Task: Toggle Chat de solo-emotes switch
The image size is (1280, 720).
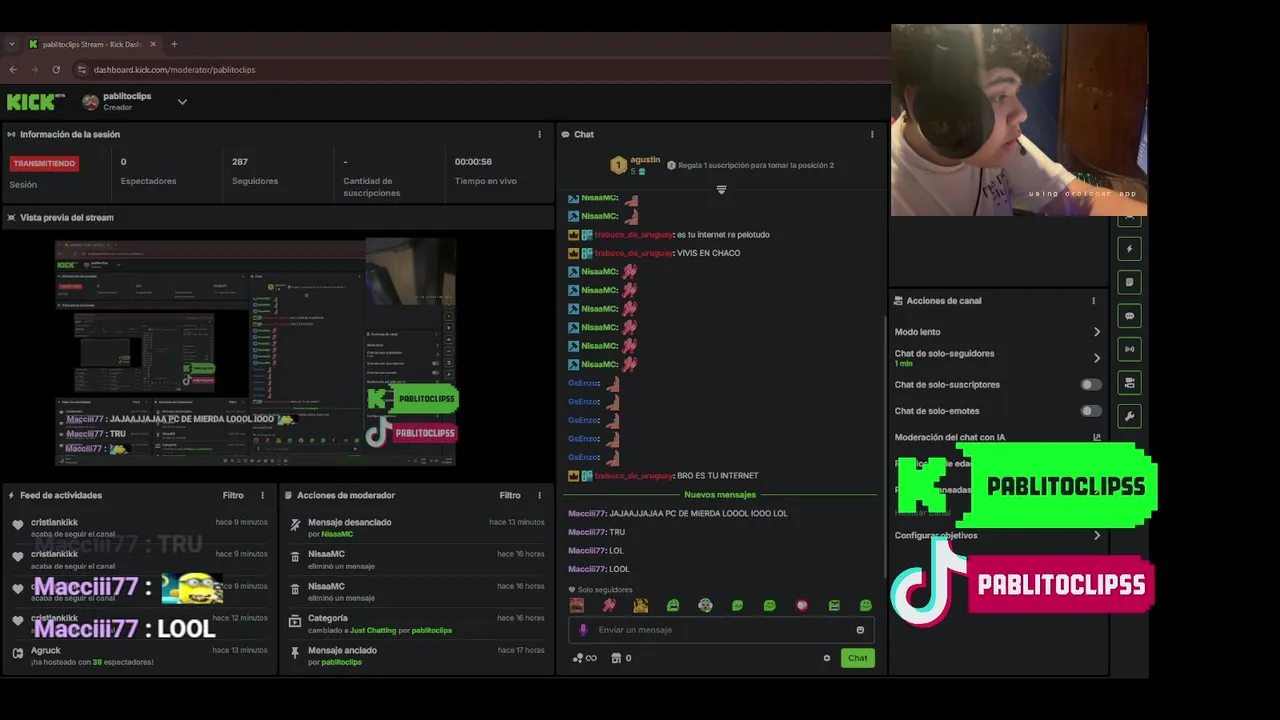Action: pyautogui.click(x=1091, y=411)
